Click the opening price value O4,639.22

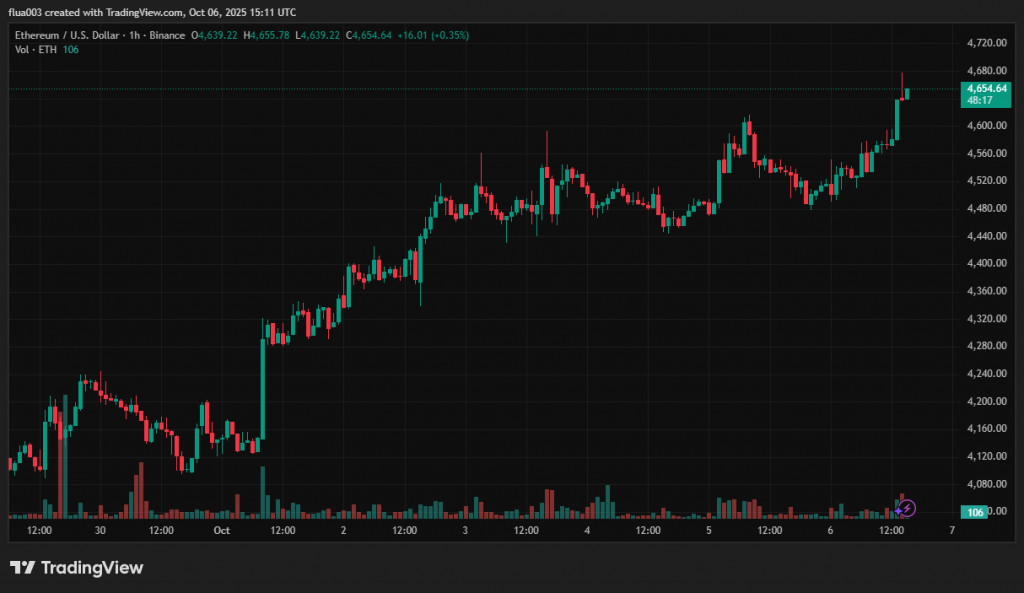pos(217,35)
